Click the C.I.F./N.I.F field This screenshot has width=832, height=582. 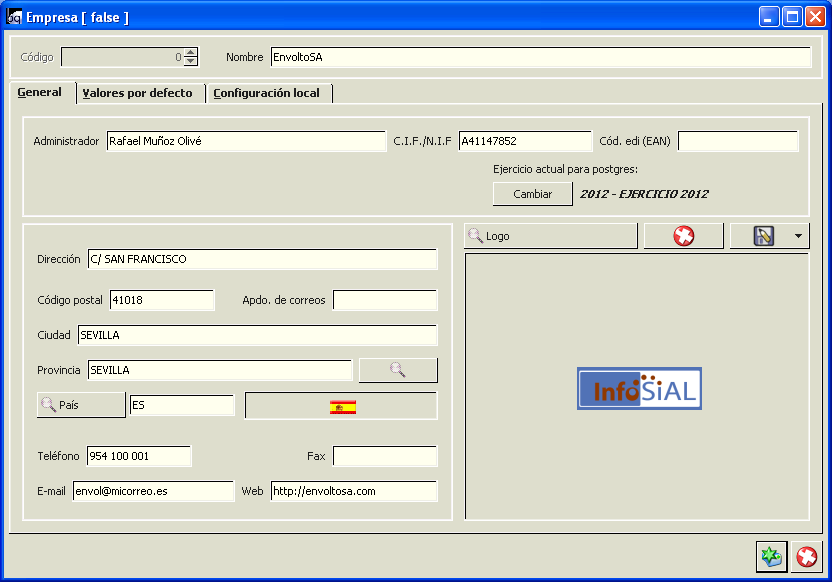pos(525,141)
